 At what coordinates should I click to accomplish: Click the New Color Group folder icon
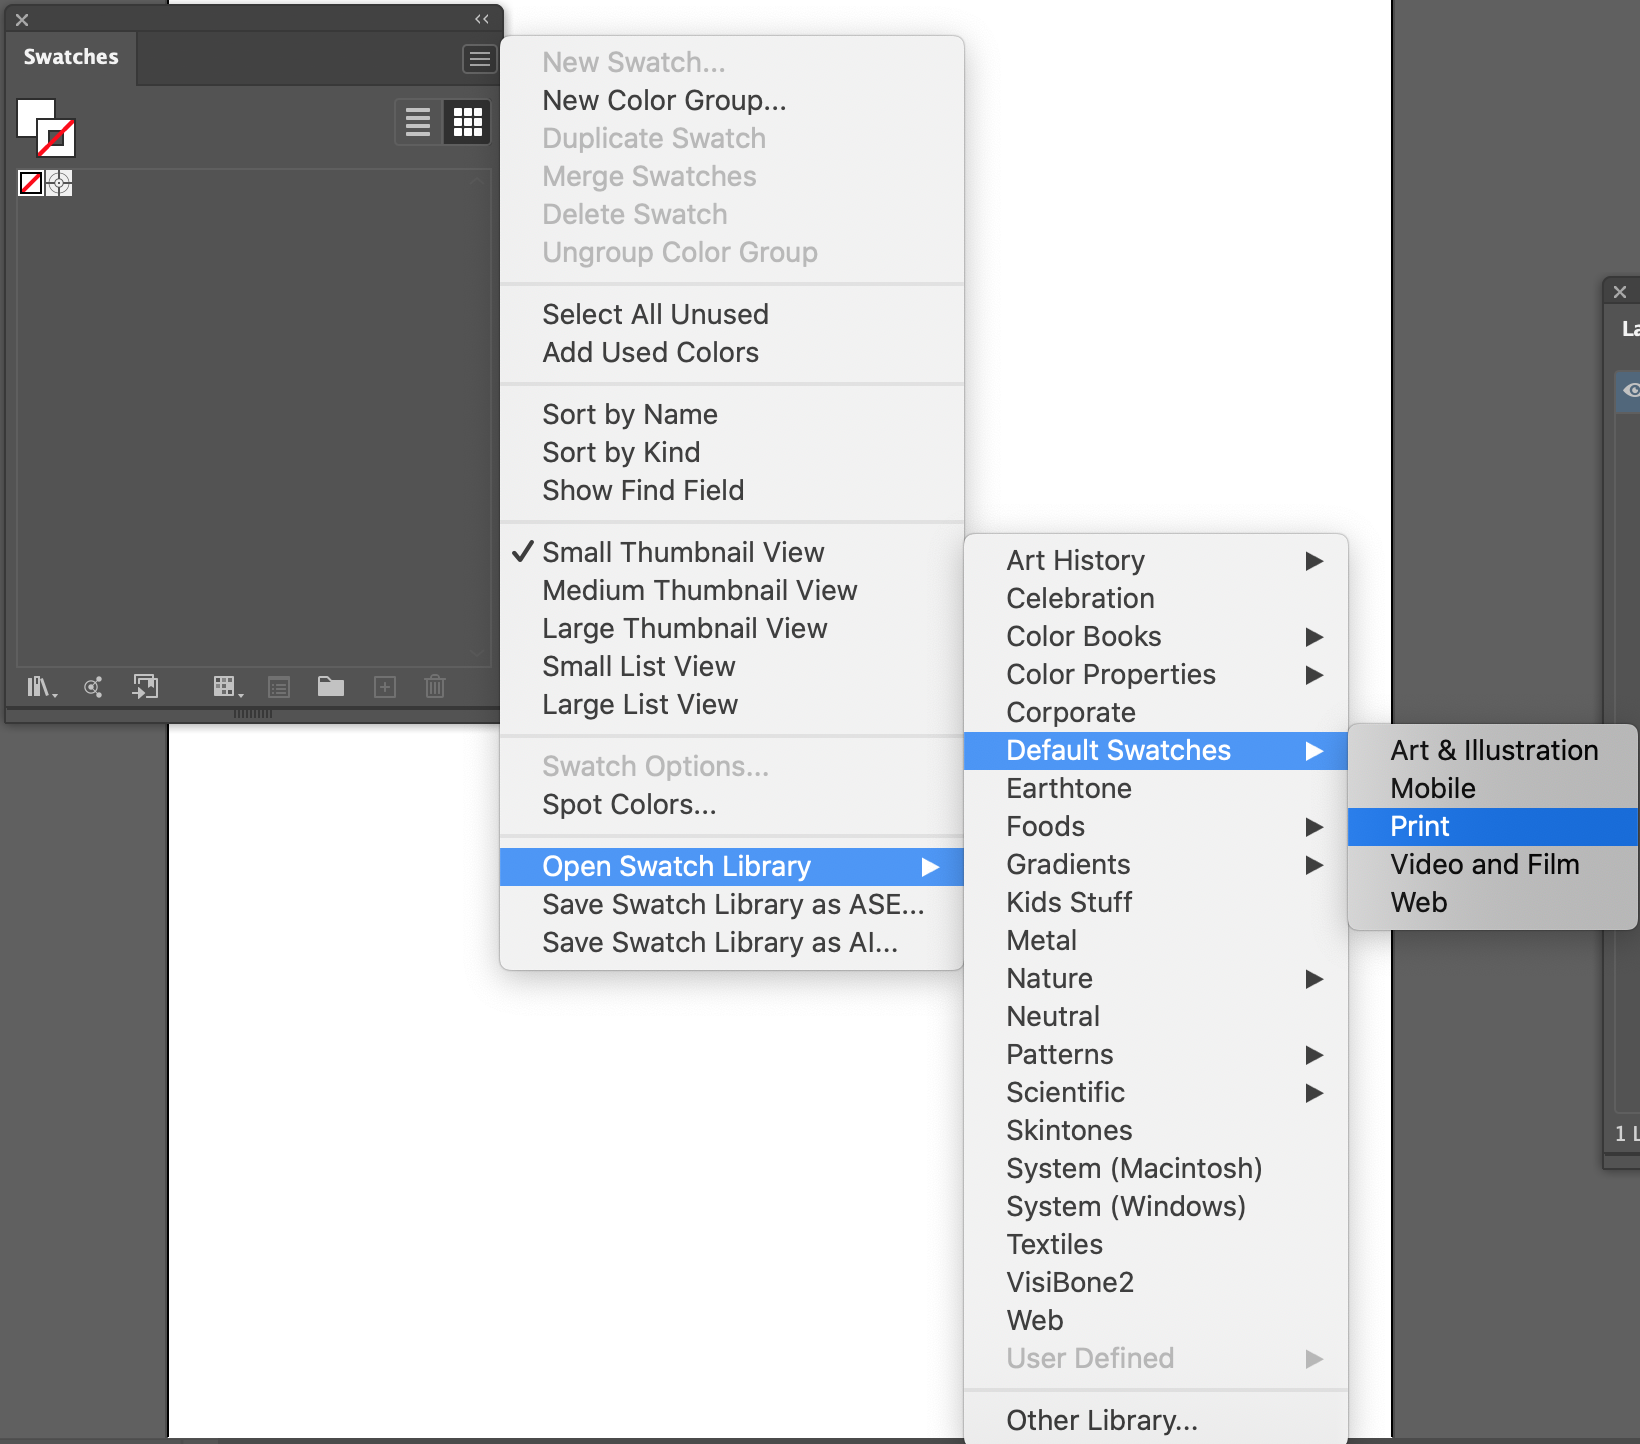pyautogui.click(x=331, y=686)
